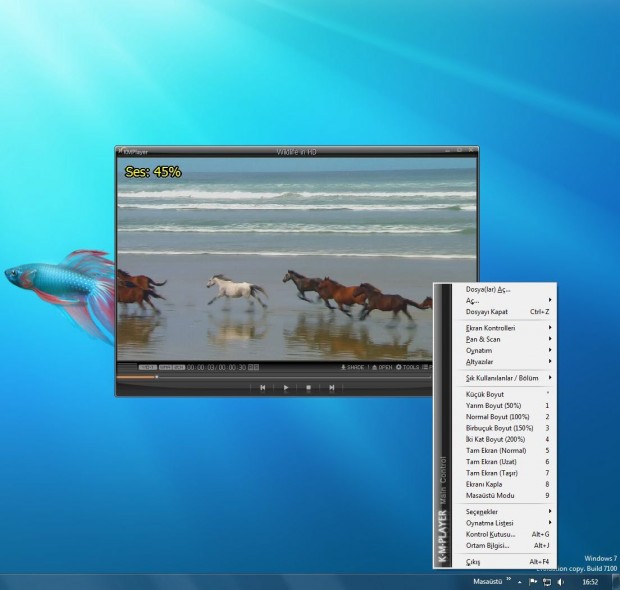Open the TOOLS gear in the player bar
The image size is (620, 590).
pos(407,367)
